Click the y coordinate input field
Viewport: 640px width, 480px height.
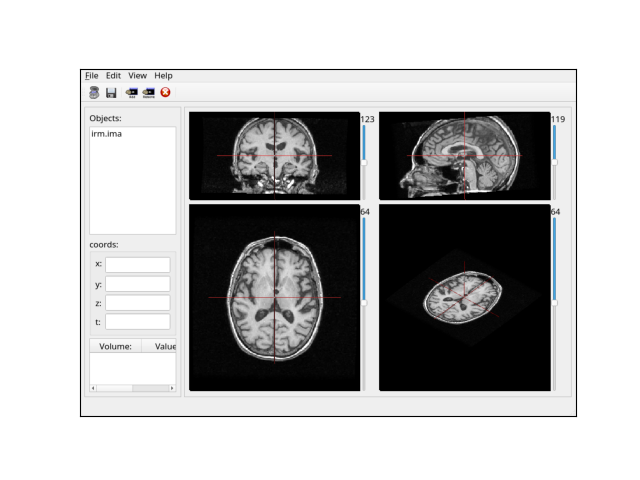(138, 284)
